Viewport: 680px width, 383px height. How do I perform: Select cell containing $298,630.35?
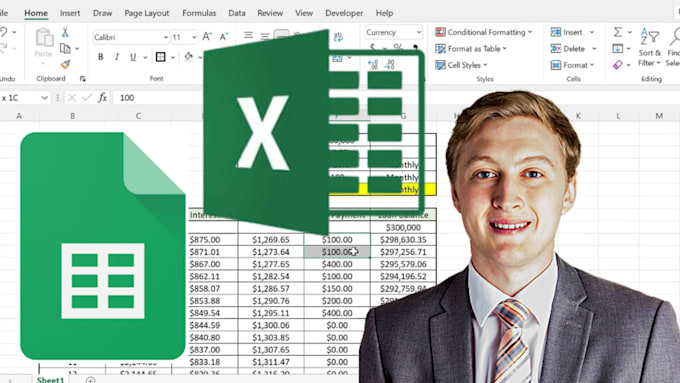coord(403,239)
